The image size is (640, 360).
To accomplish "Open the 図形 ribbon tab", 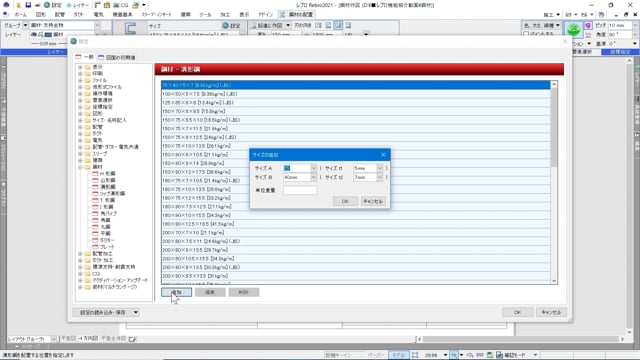I will tap(40, 14).
